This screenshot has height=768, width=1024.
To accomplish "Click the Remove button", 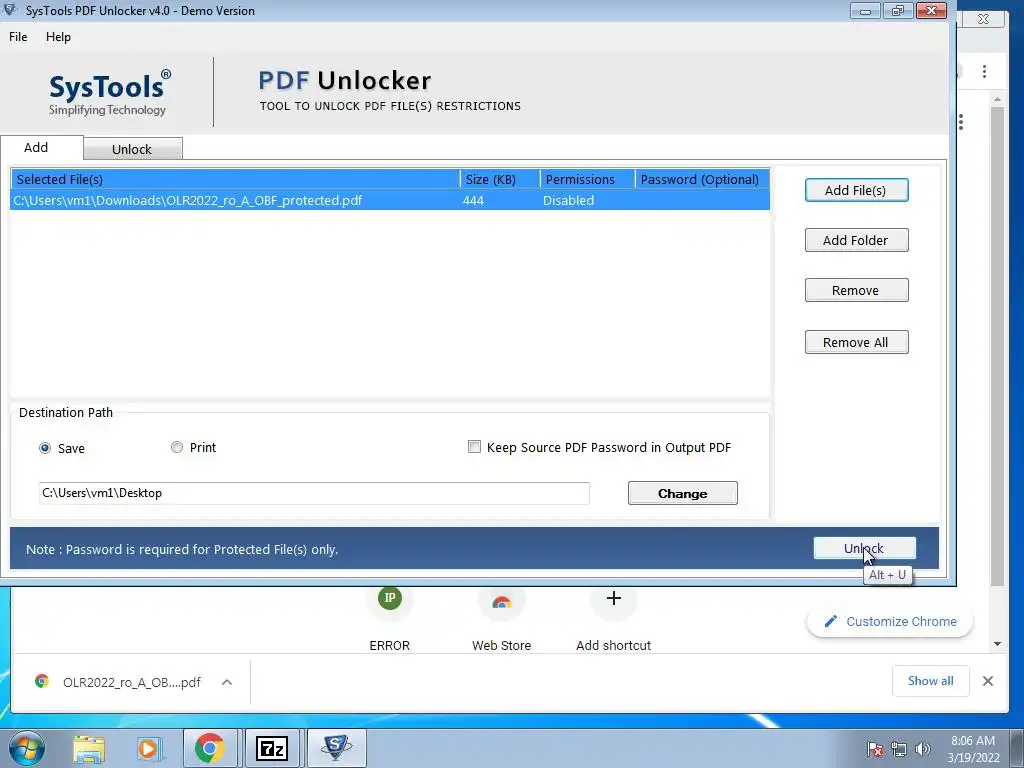I will (x=856, y=291).
